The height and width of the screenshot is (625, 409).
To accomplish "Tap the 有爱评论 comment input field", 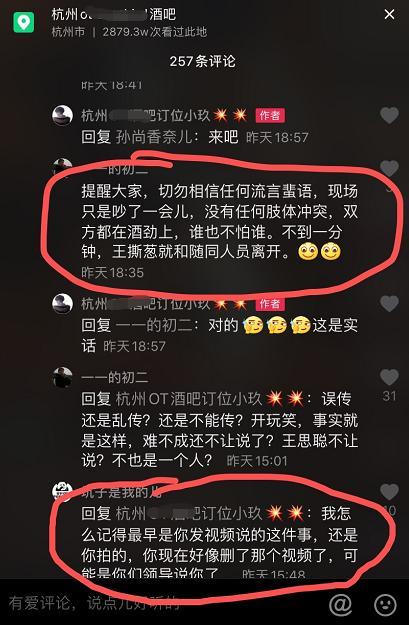I will (x=159, y=603).
